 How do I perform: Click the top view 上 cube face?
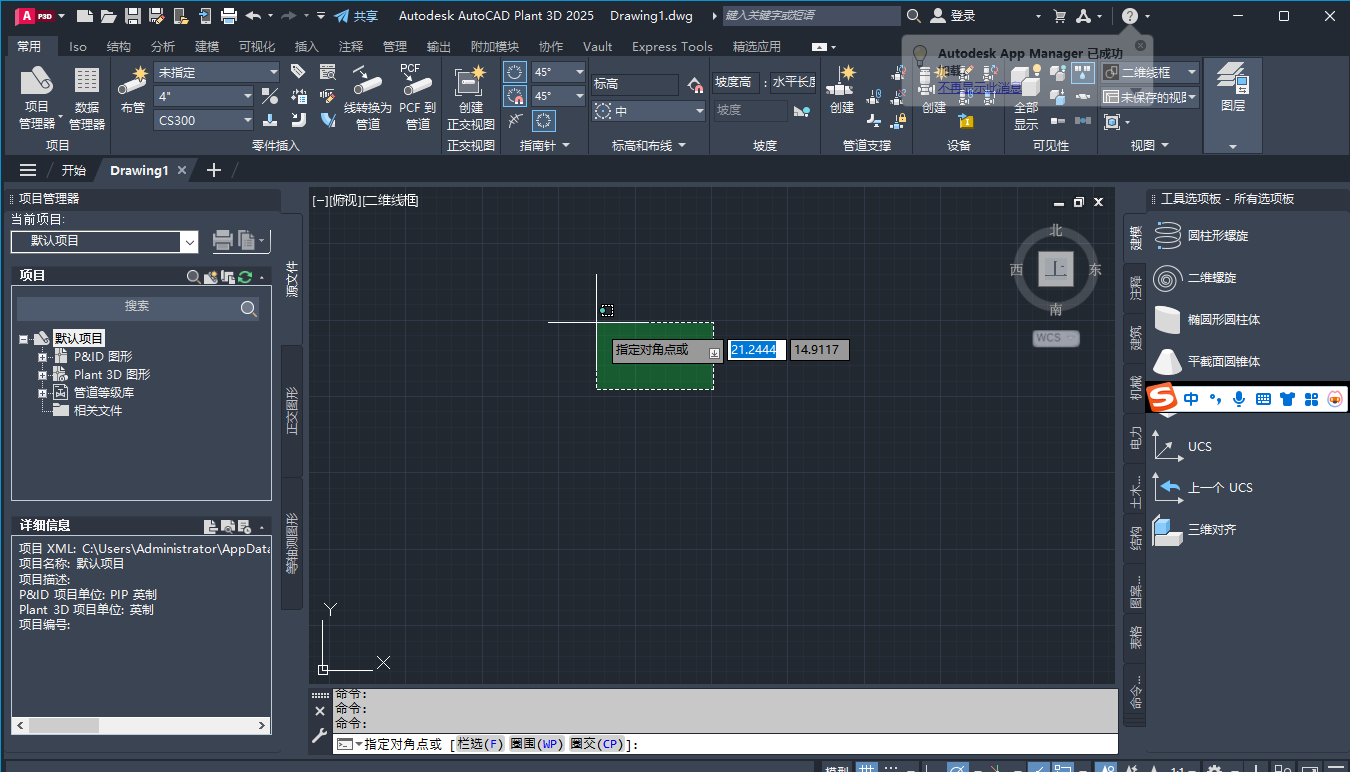(x=1056, y=269)
